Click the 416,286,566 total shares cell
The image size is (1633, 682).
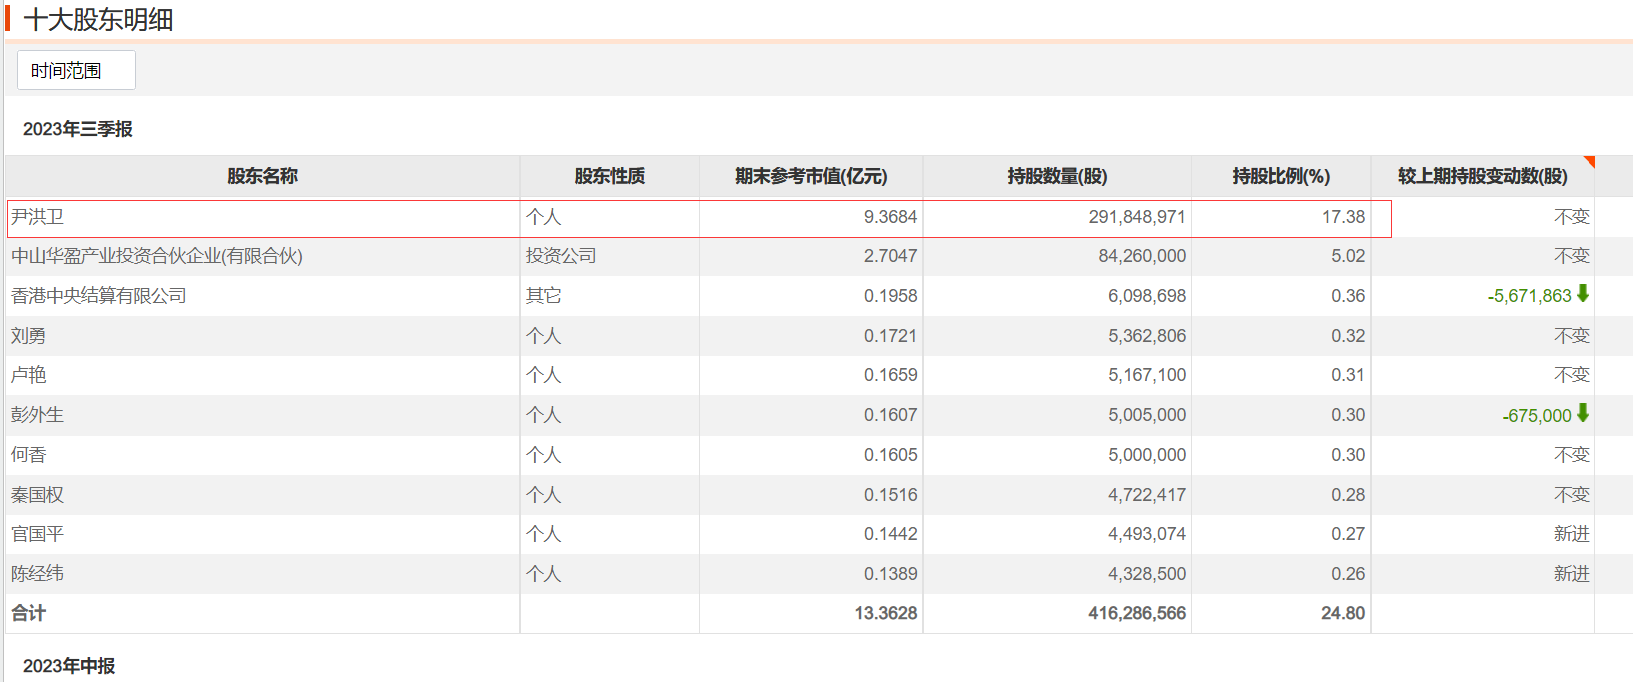1137,613
